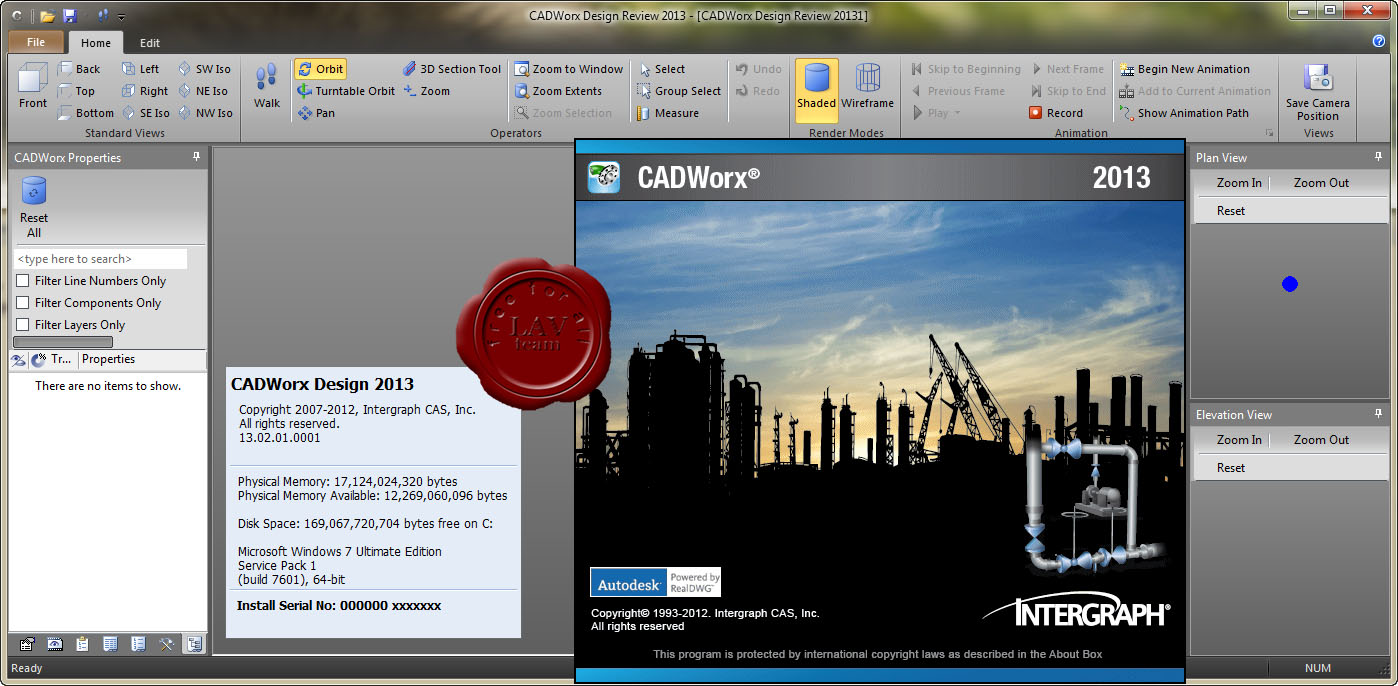The width and height of the screenshot is (1398, 686).
Task: Click Skip to Beginning
Action: 966,69
